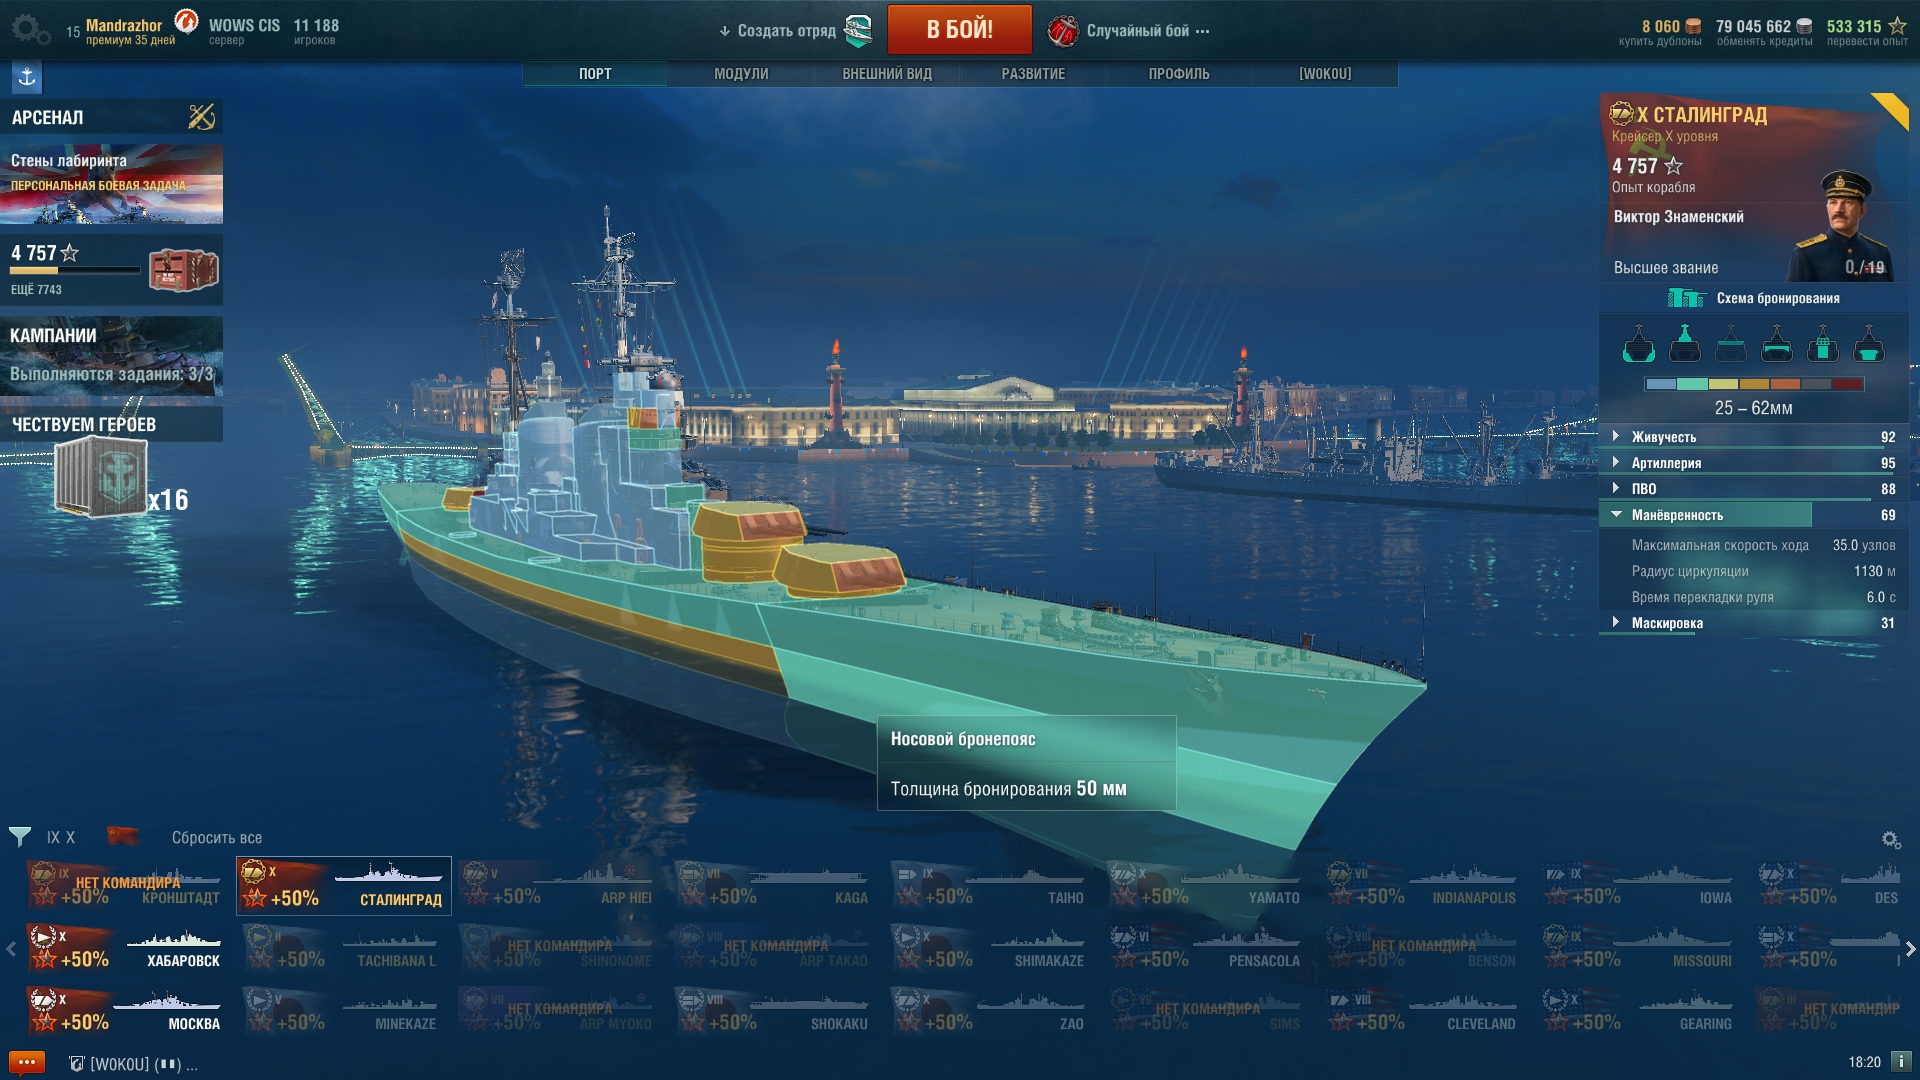Viewport: 1920px width, 1080px height.
Task: Click the В БОЙ! battle button
Action: coord(959,29)
